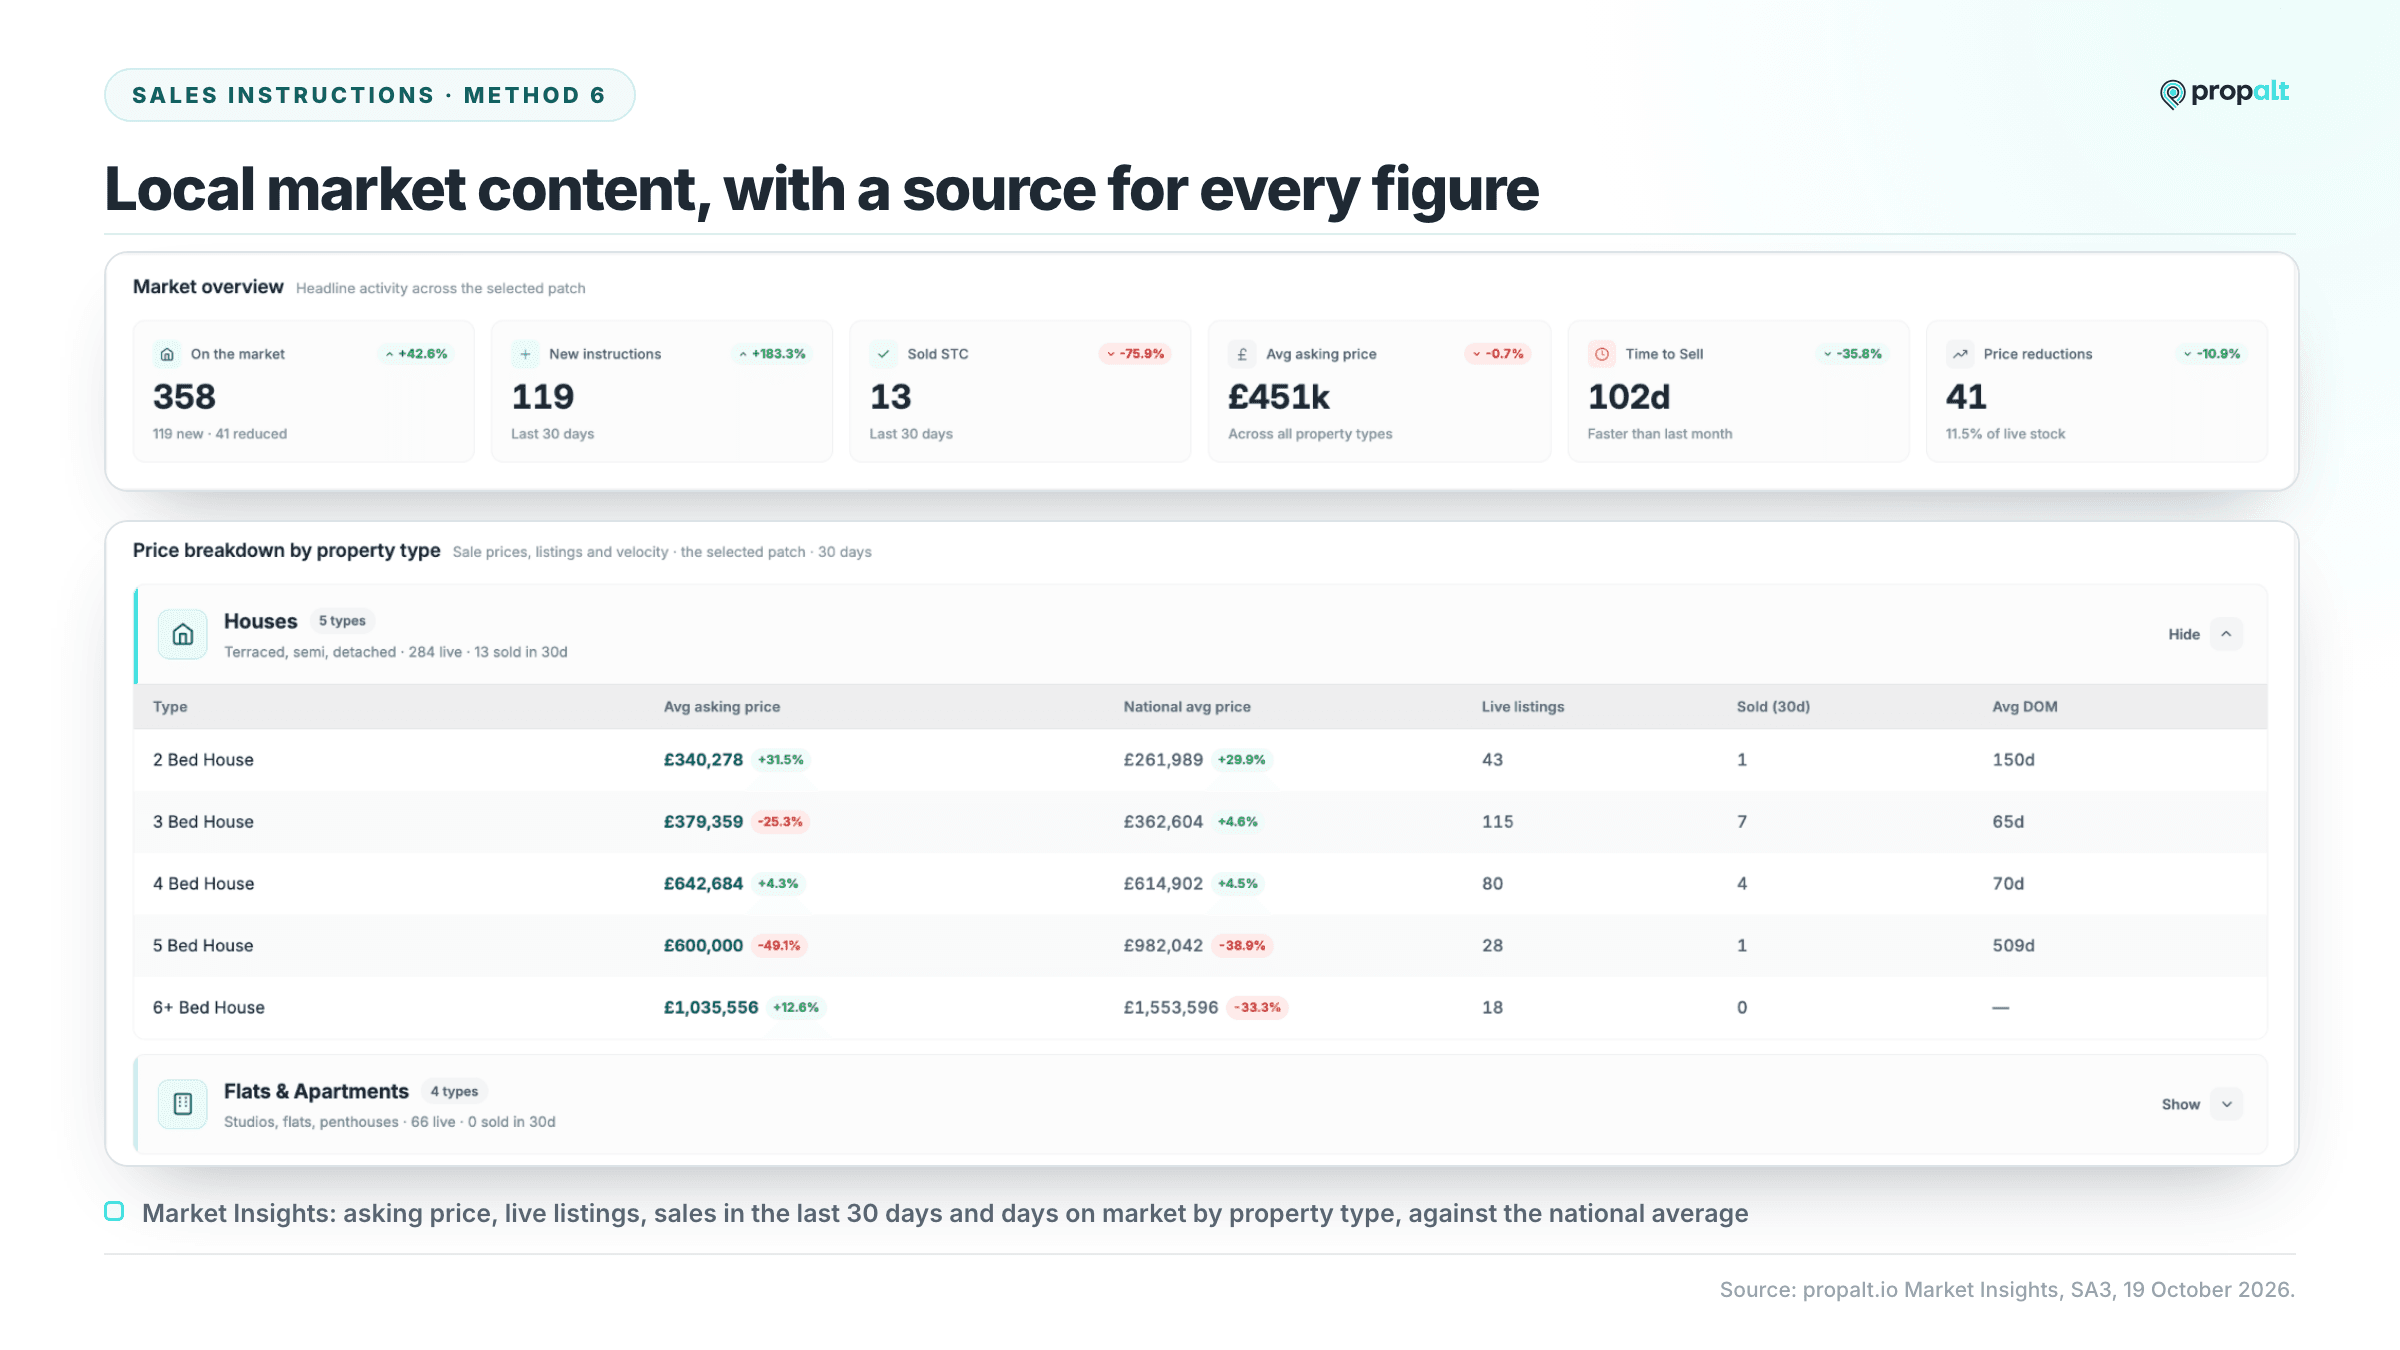Click the +183.3% badge on New instructions
2400x1350 pixels.
(772, 354)
